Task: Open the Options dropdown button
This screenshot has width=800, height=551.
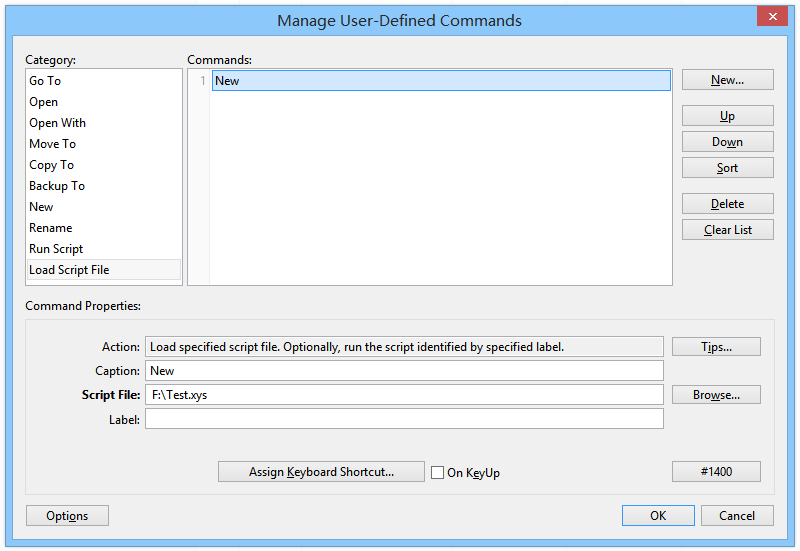Action: 67,516
